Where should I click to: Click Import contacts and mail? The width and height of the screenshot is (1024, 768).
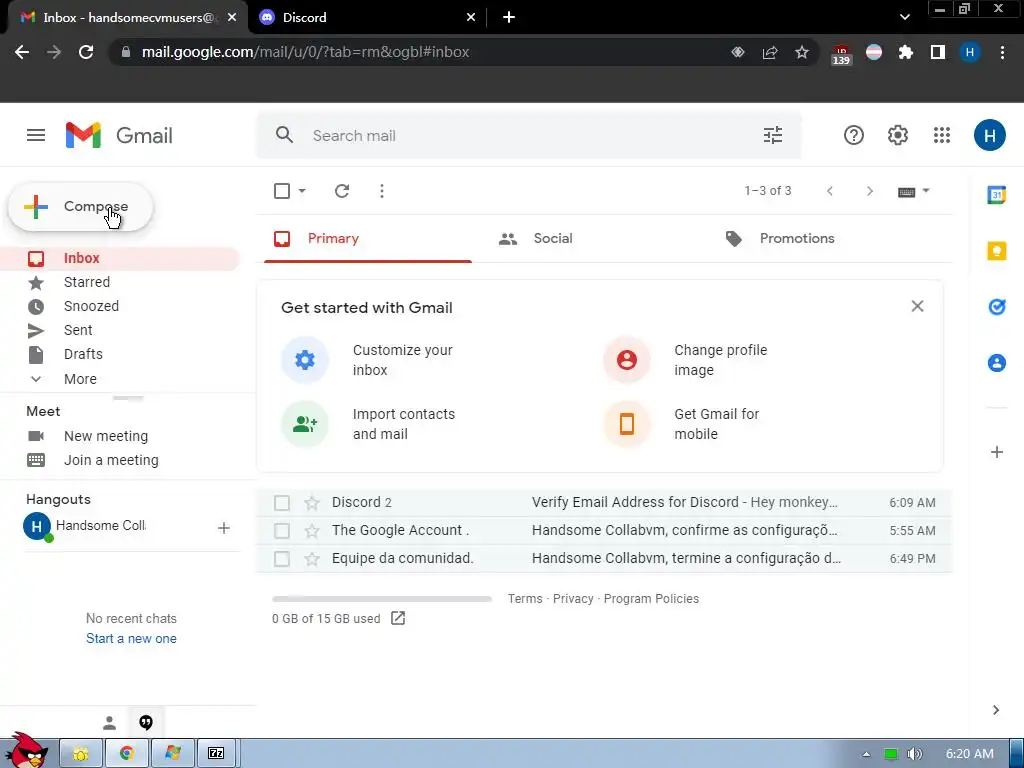[403, 424]
